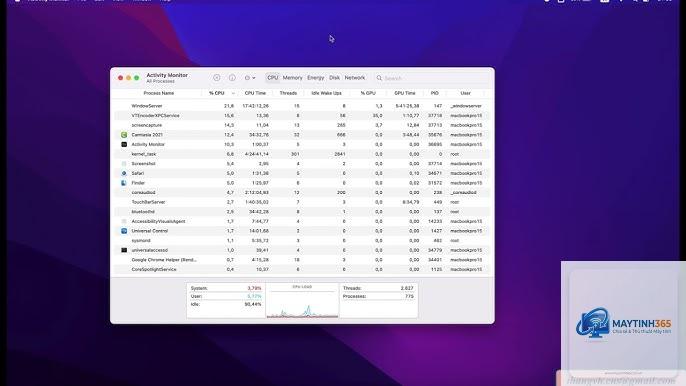The height and width of the screenshot is (386, 686).
Task: Click the 35,0 % GPU value
Action: (378, 116)
